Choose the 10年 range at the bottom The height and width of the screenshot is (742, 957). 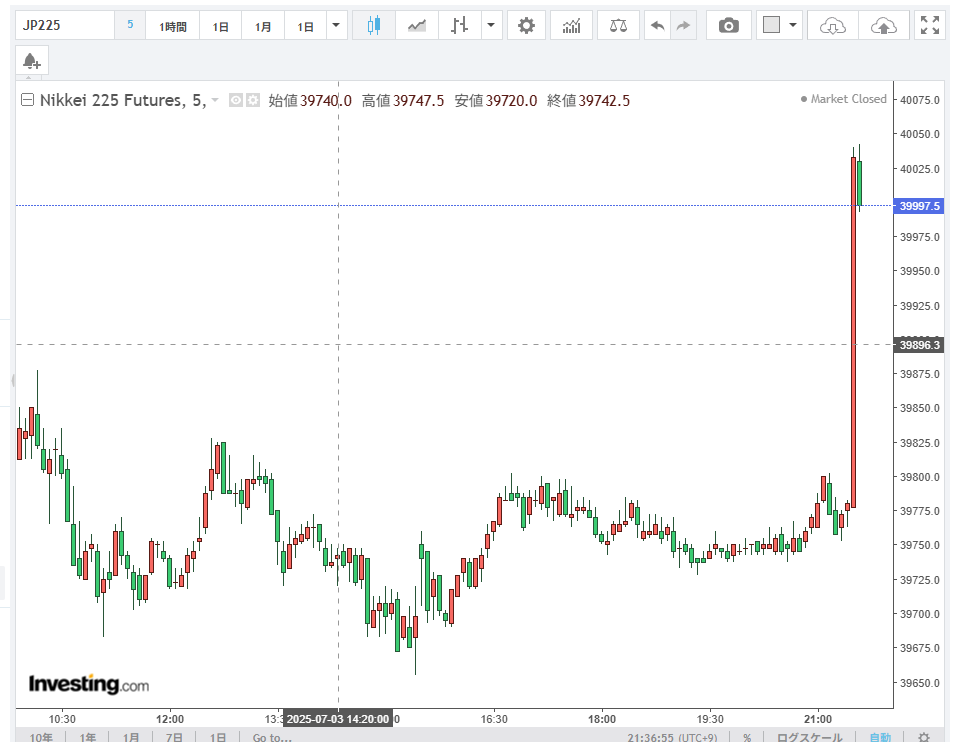click(41, 737)
